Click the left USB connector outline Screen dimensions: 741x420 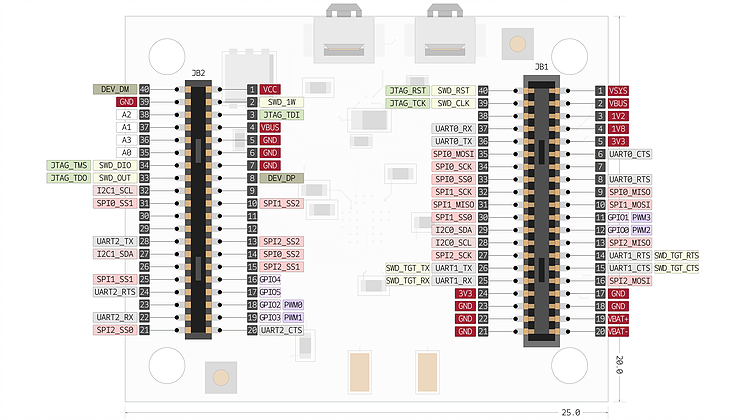[x=343, y=36]
